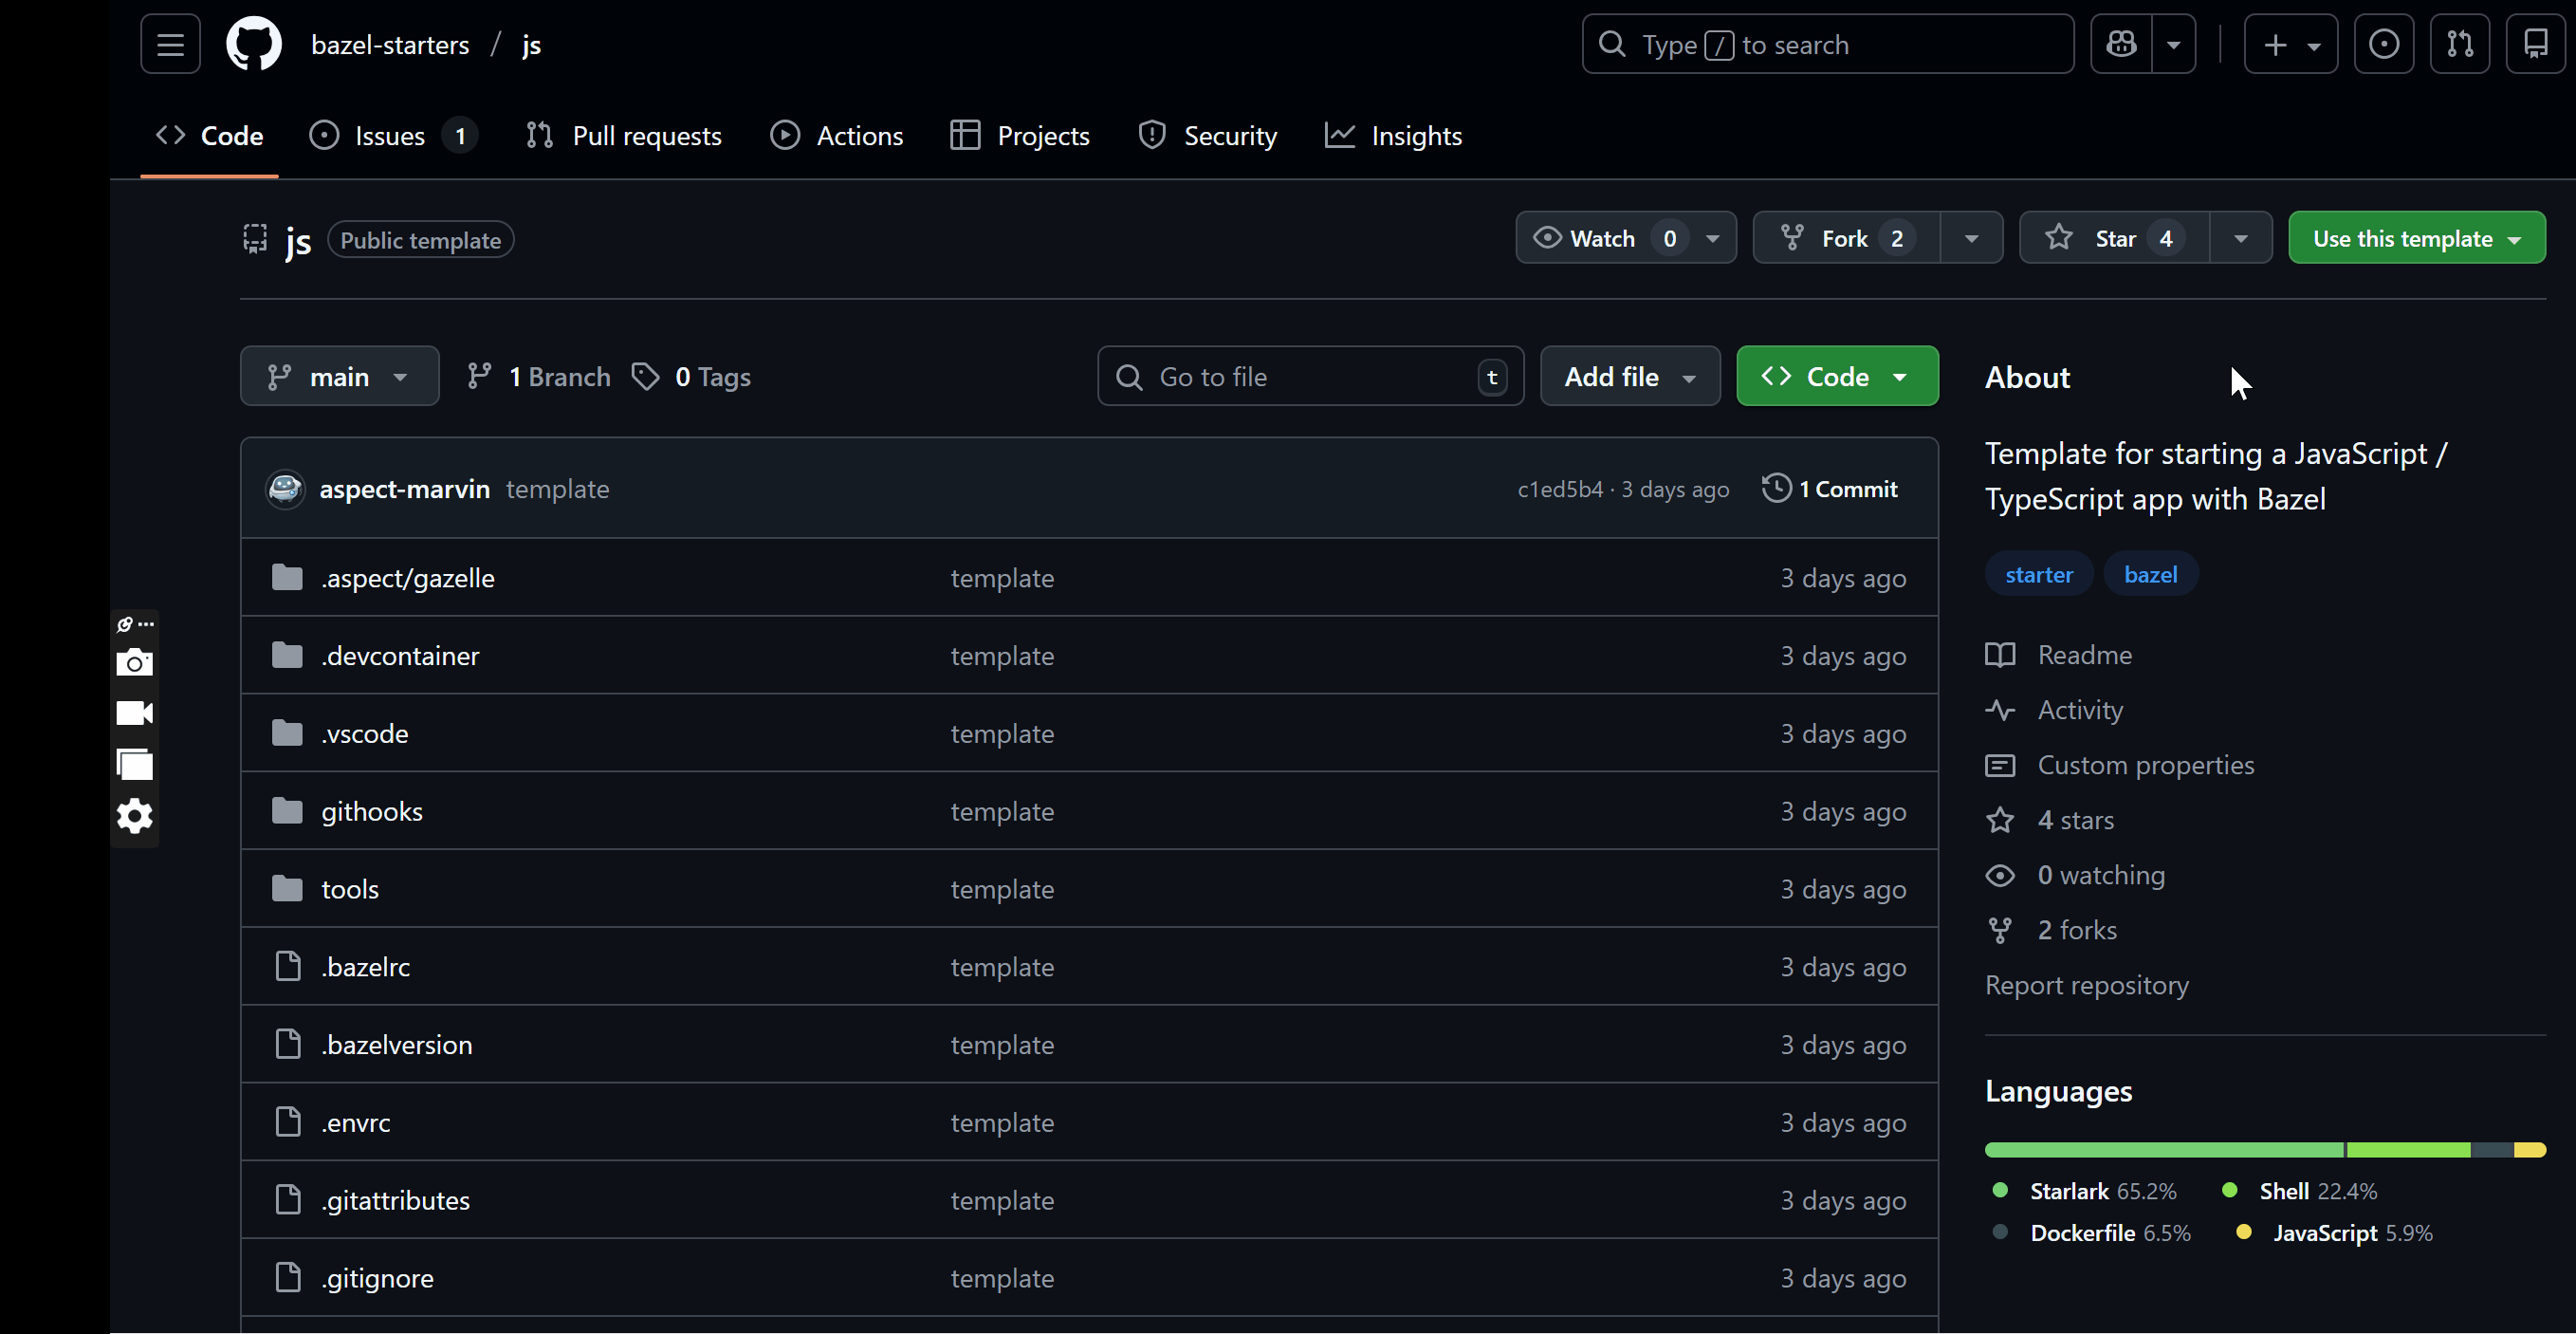
Task: Click the Shell segment of language bar
Action: click(x=2409, y=1150)
